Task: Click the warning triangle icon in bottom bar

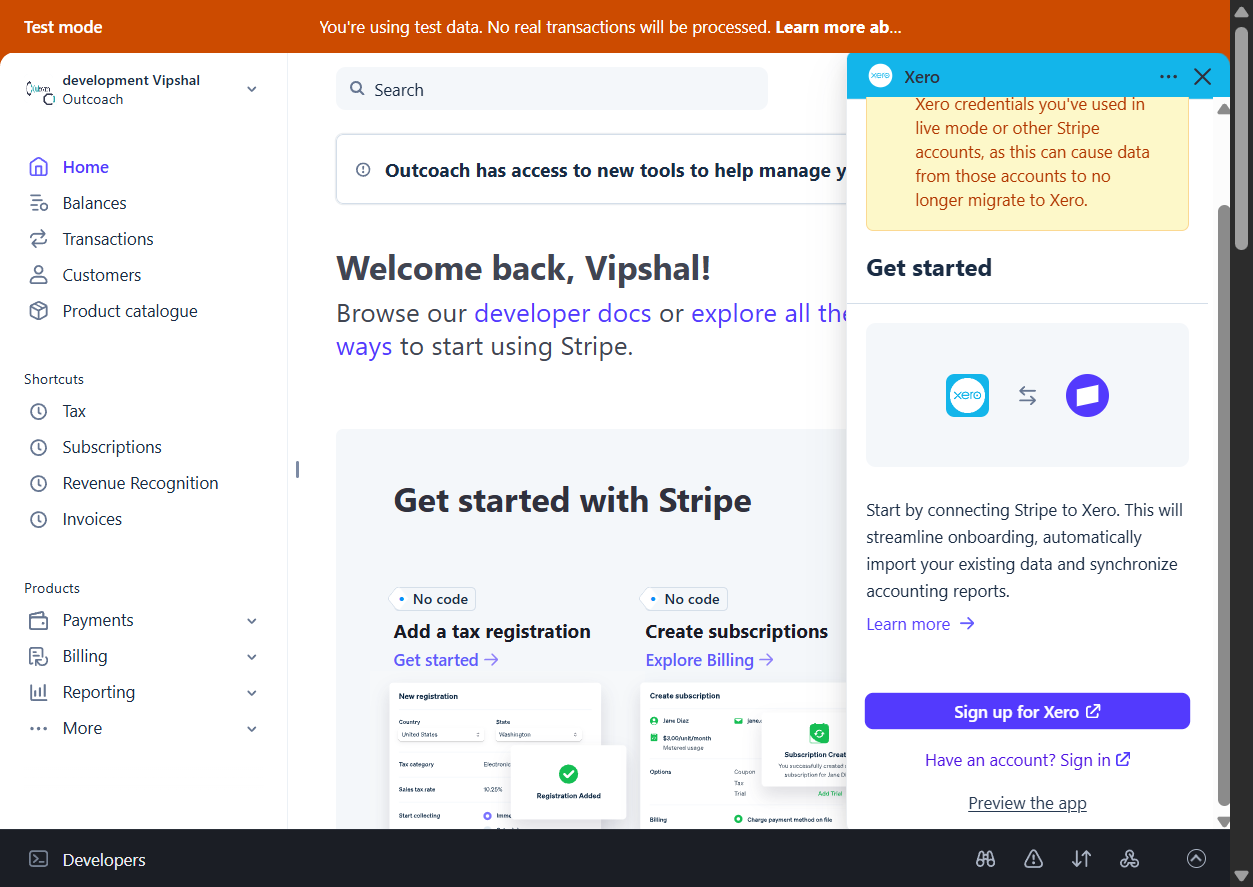Action: tap(1033, 858)
